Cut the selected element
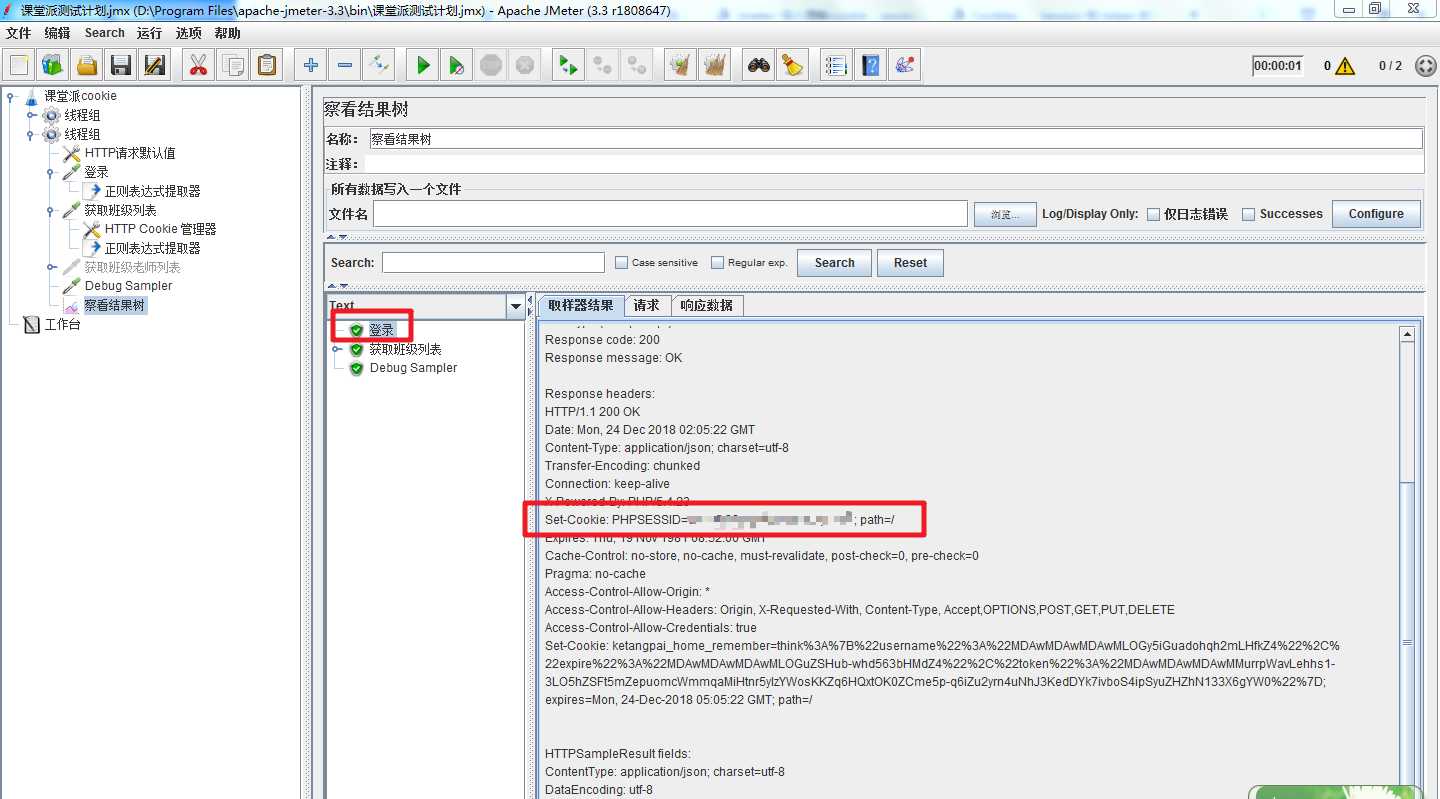The height and width of the screenshot is (799, 1440). pyautogui.click(x=198, y=65)
